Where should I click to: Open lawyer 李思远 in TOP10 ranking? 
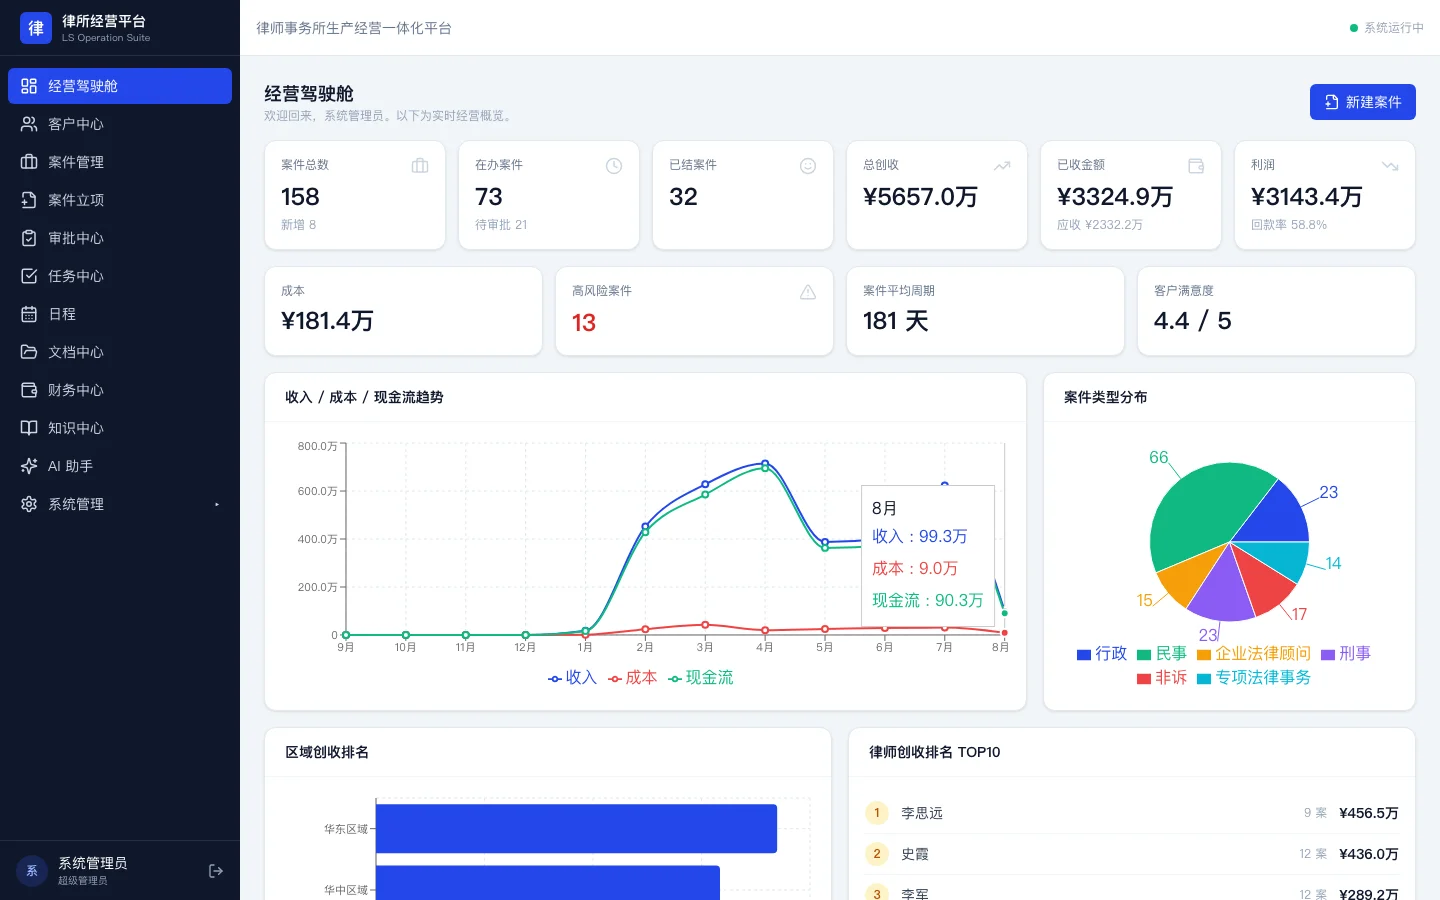[1132, 813]
